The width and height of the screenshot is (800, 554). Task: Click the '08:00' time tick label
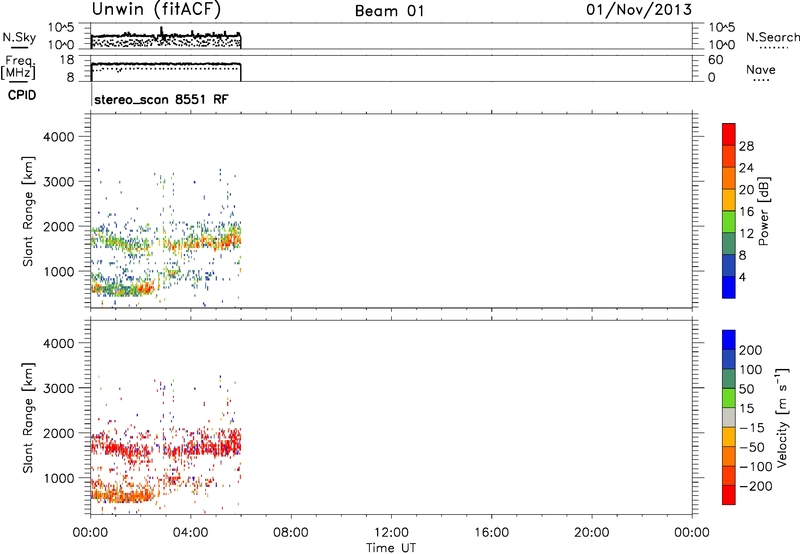point(291,533)
